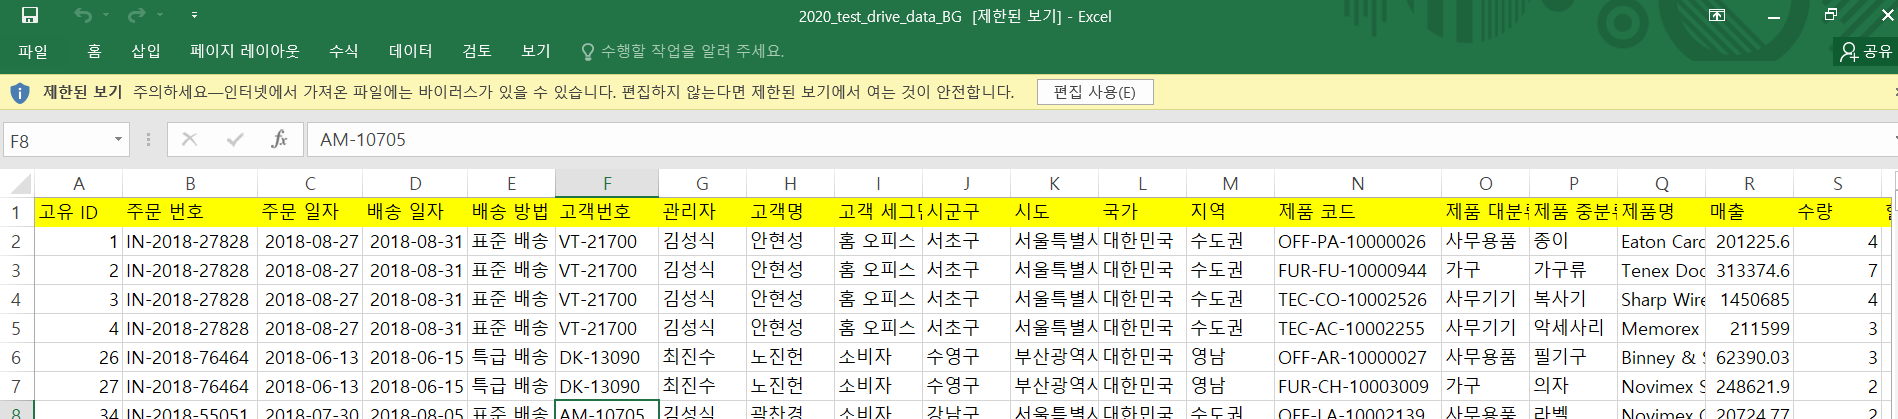The height and width of the screenshot is (419, 1898).
Task: Click cell Memorex in row 5
Action: click(1661, 328)
